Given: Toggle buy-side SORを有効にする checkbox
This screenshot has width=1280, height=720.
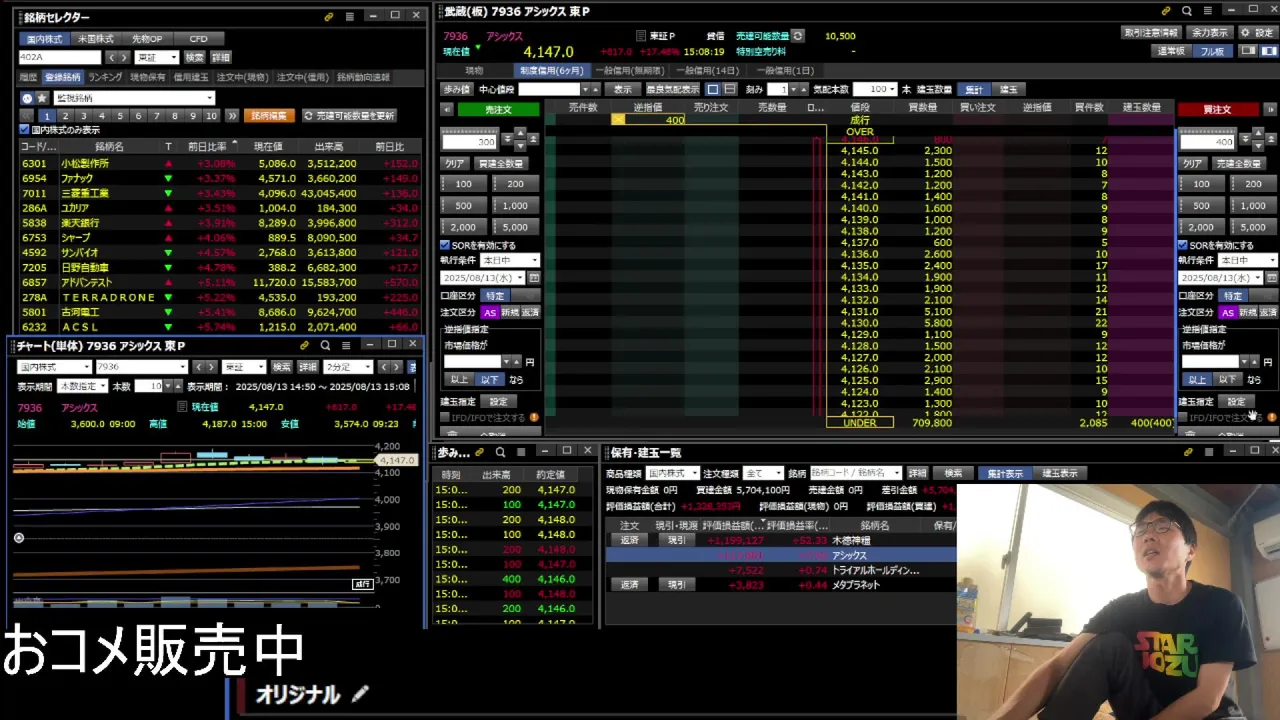Looking at the screenshot, I should point(1183,245).
